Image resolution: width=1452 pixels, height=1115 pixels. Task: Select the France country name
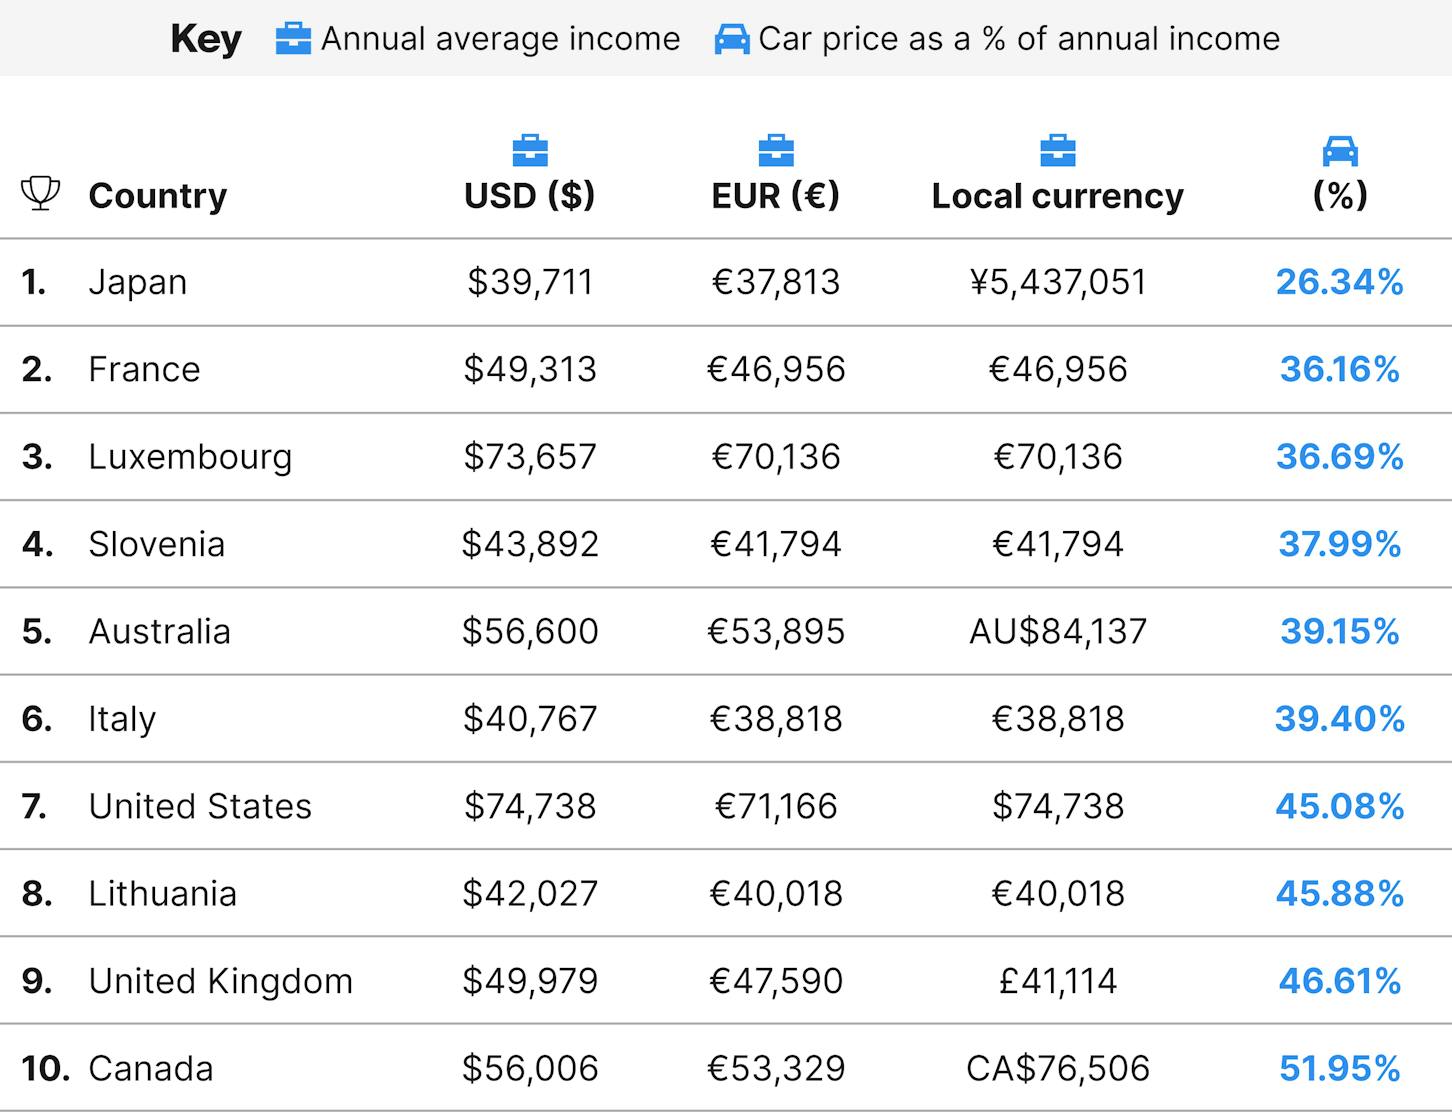144,369
